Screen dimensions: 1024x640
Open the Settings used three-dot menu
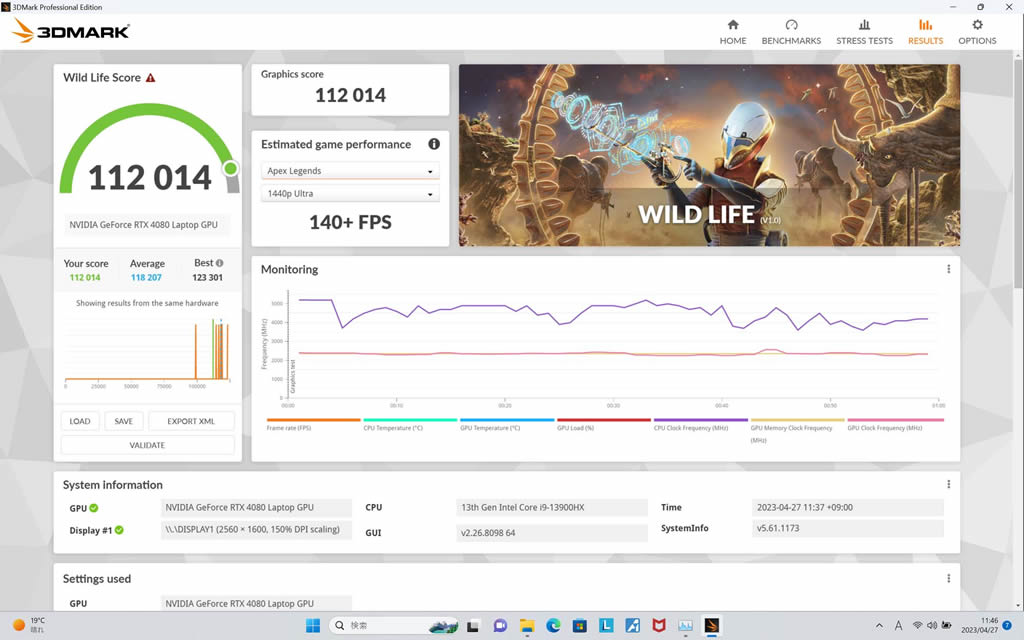(948, 579)
